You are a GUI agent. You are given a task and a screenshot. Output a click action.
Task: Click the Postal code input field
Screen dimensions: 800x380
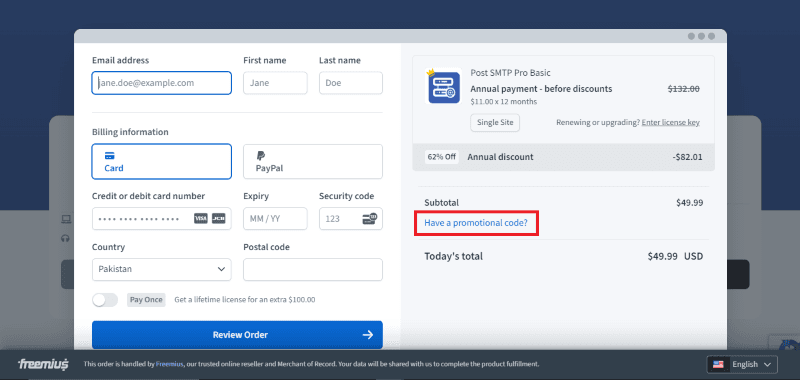point(313,269)
